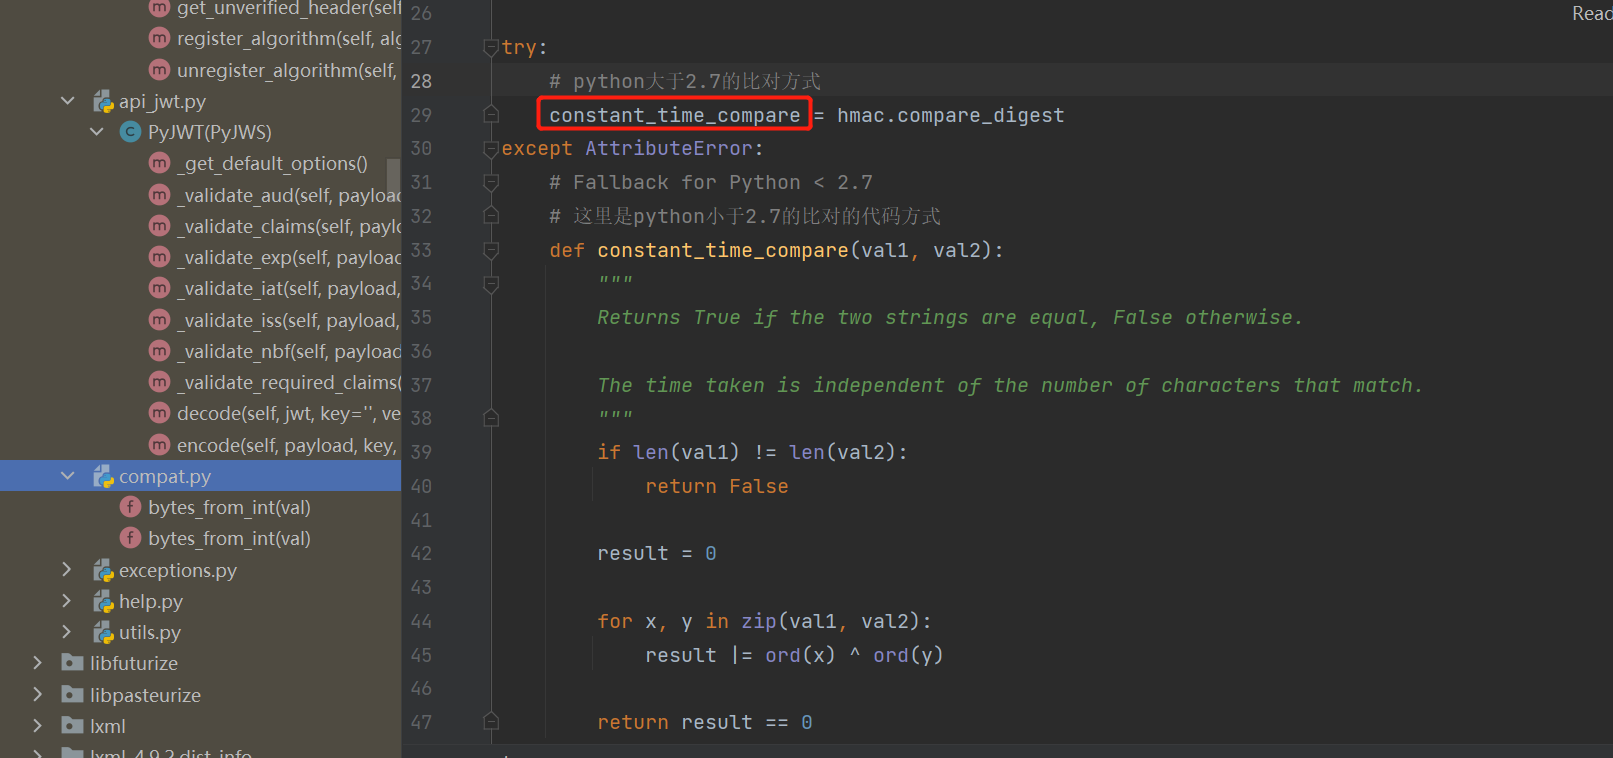1613x758 pixels.
Task: Click hmac.compare_digest in line 29
Action: (x=950, y=115)
